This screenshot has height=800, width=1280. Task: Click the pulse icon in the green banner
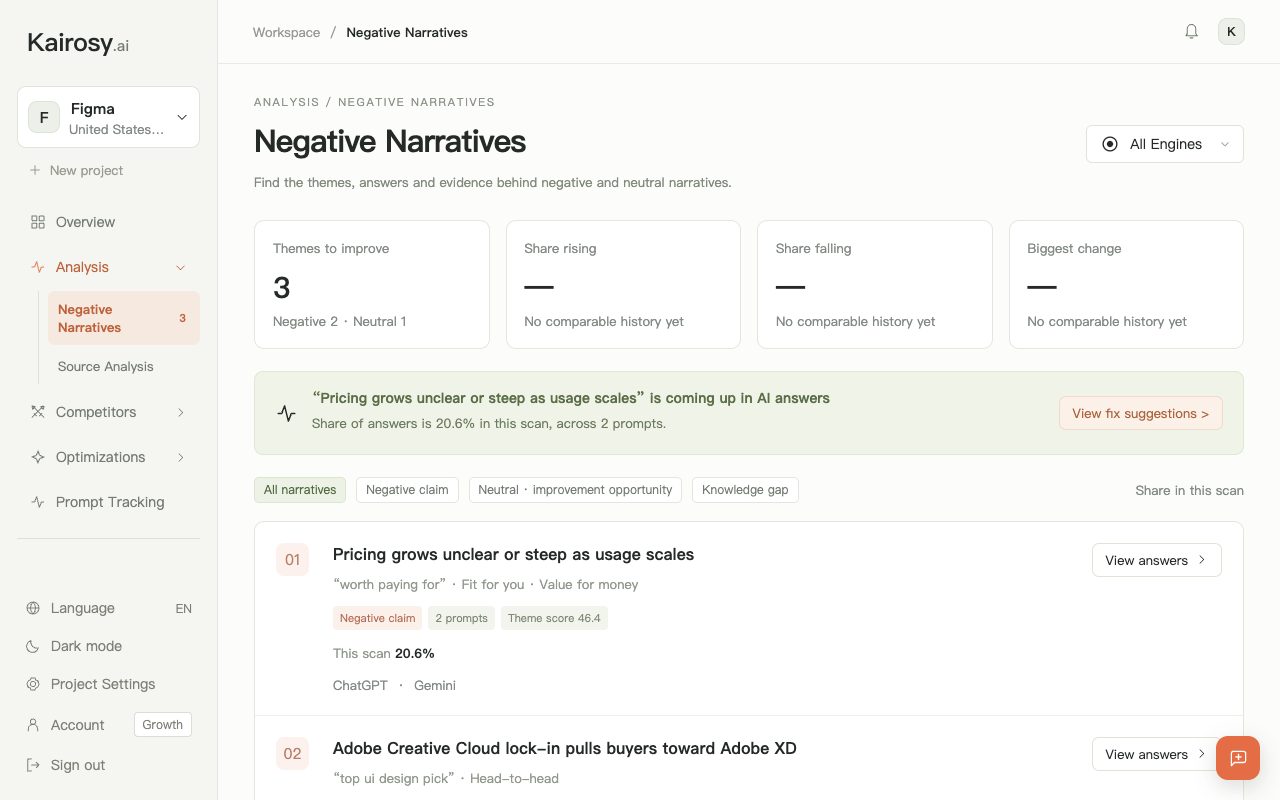pyautogui.click(x=287, y=413)
